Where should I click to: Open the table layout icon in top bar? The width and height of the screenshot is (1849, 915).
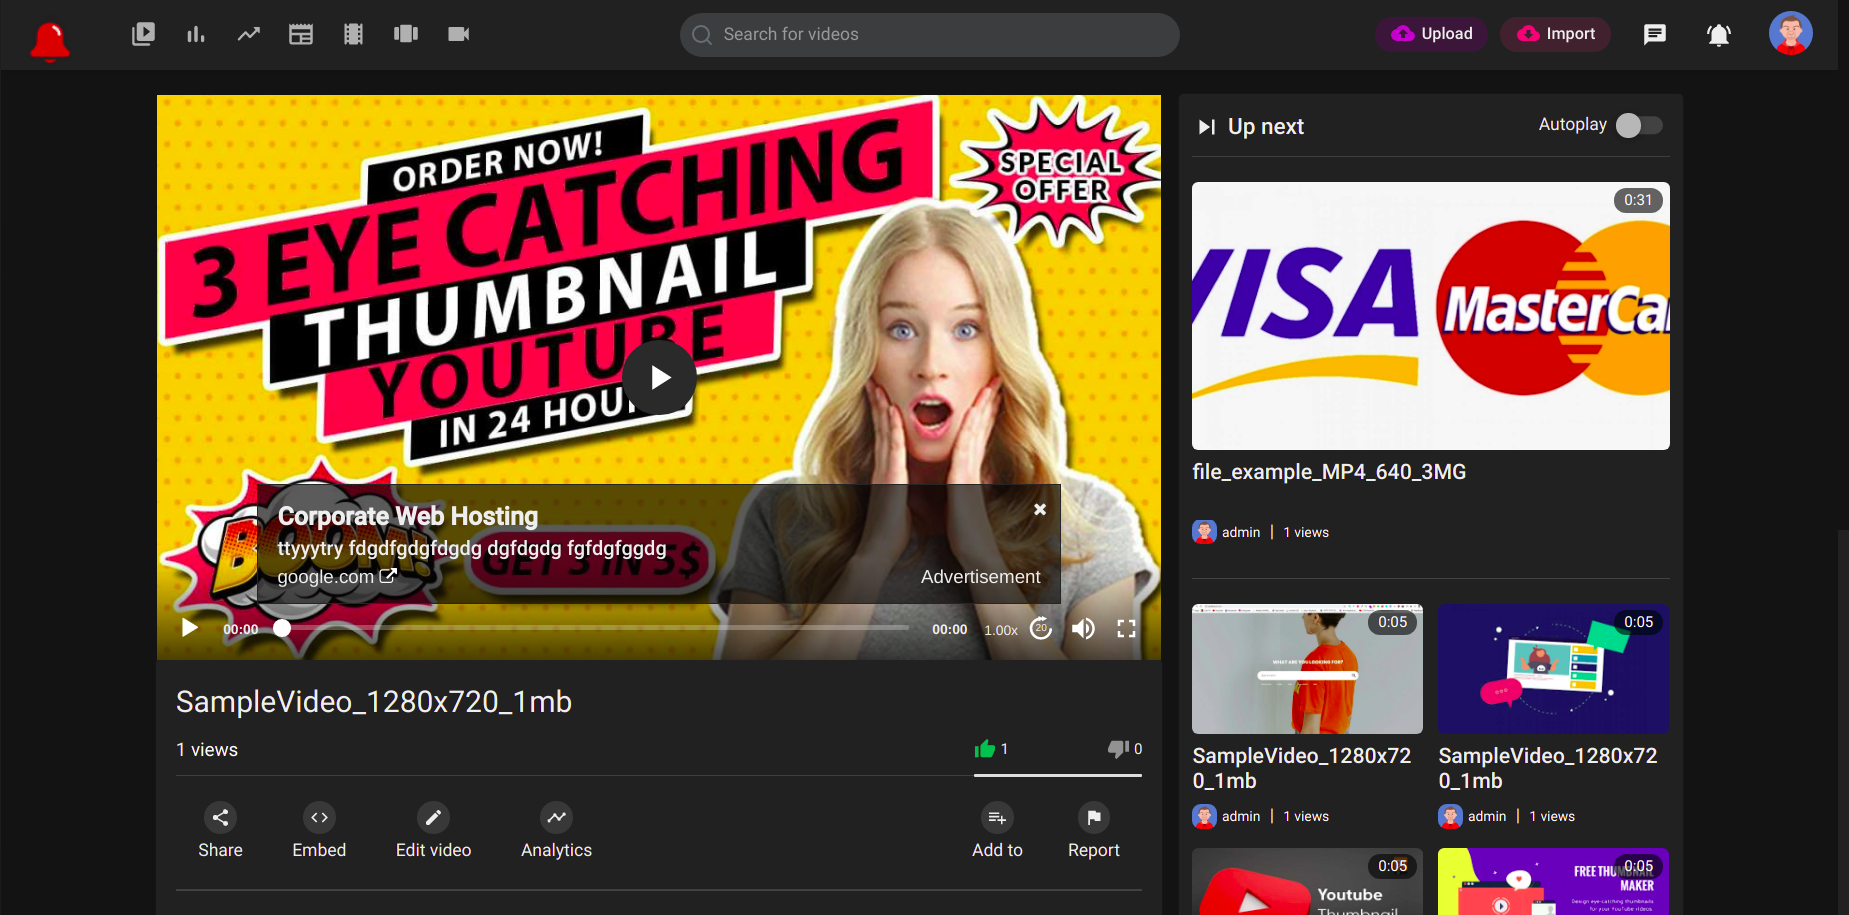click(x=301, y=34)
